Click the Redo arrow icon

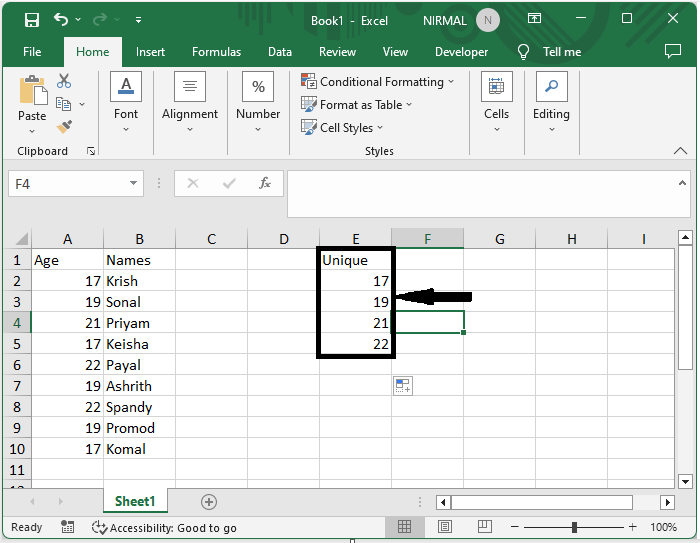100,20
